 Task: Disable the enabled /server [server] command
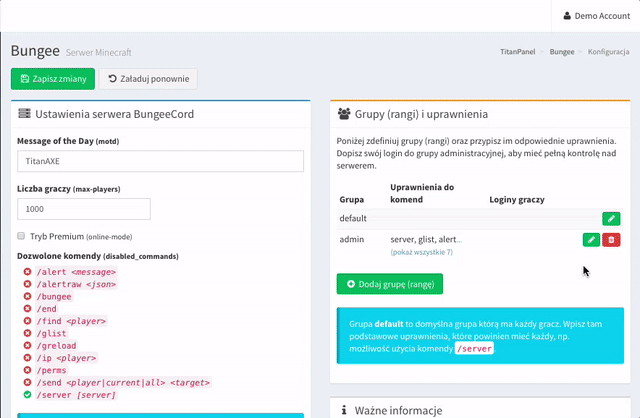[x=26, y=395]
